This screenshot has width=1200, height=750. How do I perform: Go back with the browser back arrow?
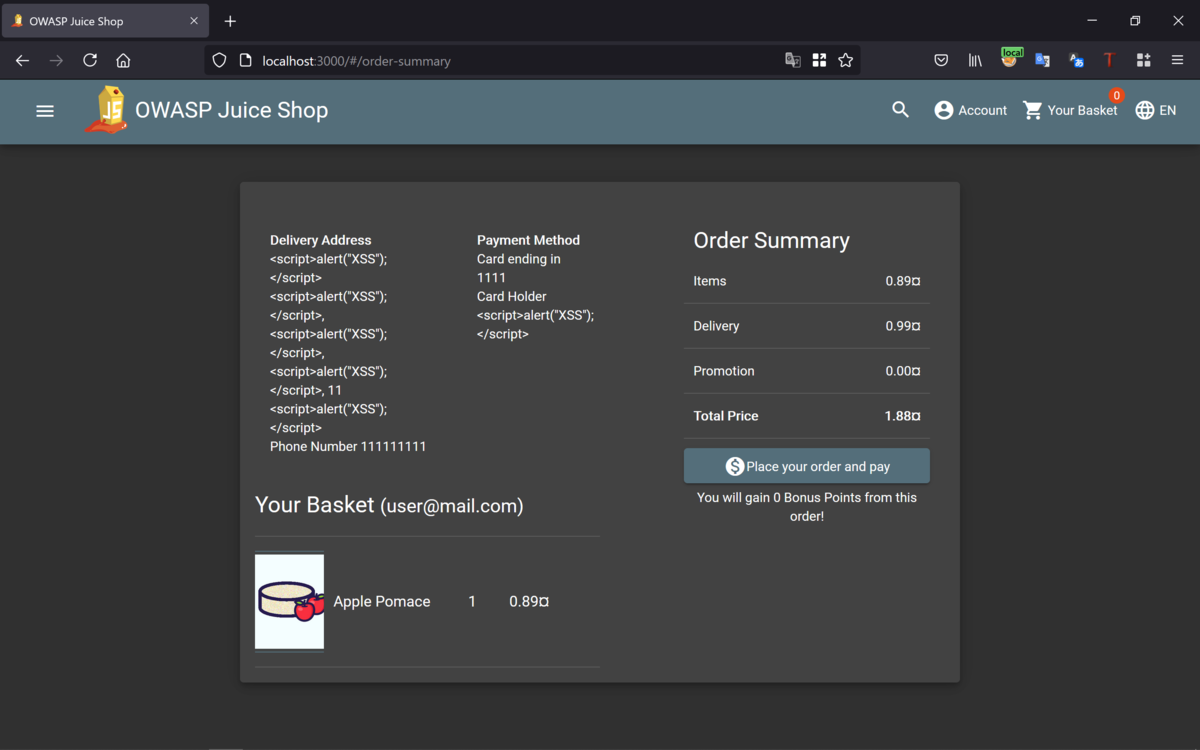22,60
